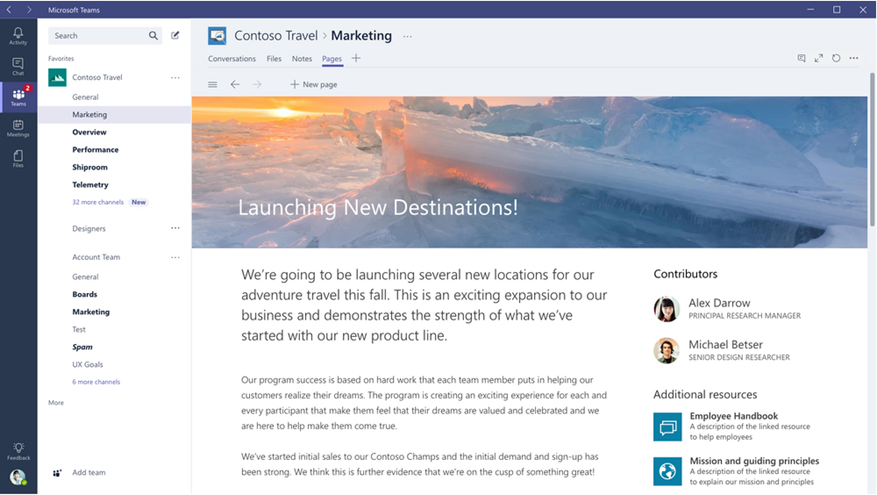877x495 pixels.
Task: Select the Designers team
Action: tap(88, 229)
